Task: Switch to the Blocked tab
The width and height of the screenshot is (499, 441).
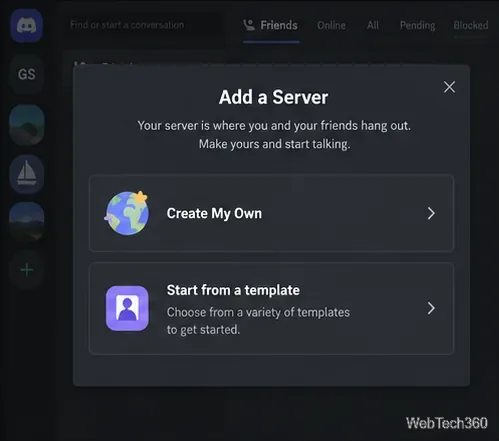Action: [471, 25]
